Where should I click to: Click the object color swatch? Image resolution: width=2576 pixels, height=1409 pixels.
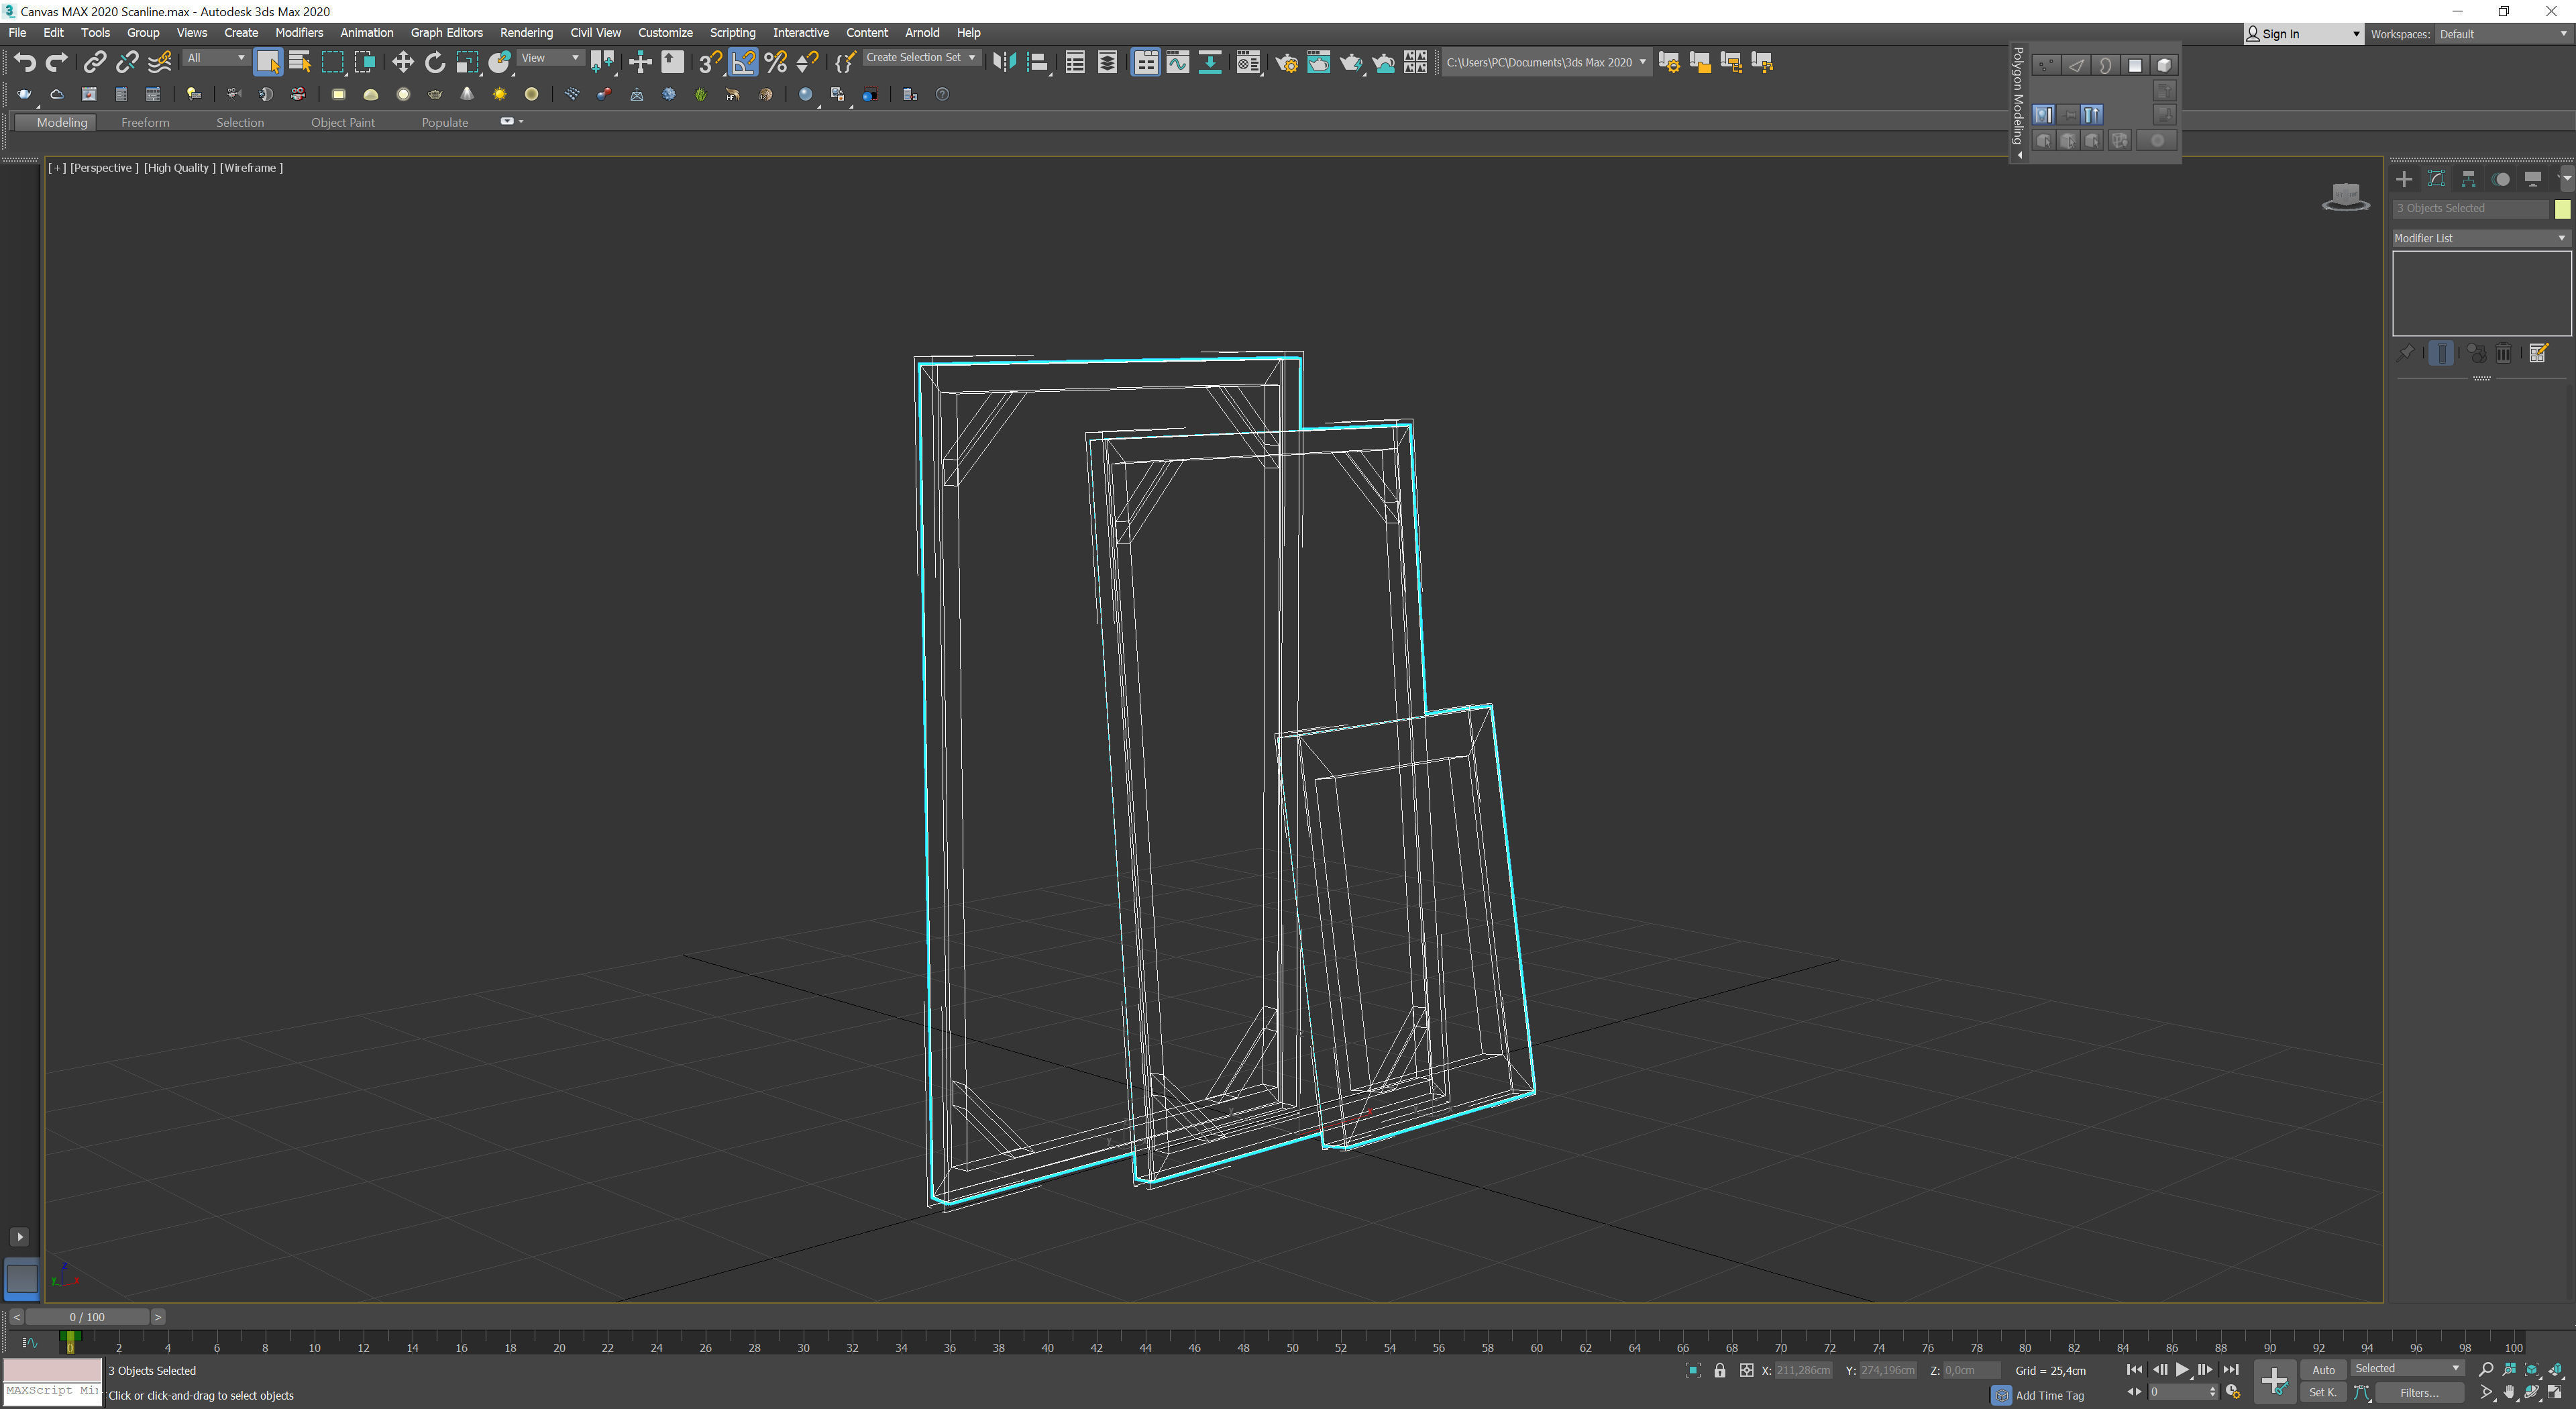[x=2562, y=209]
